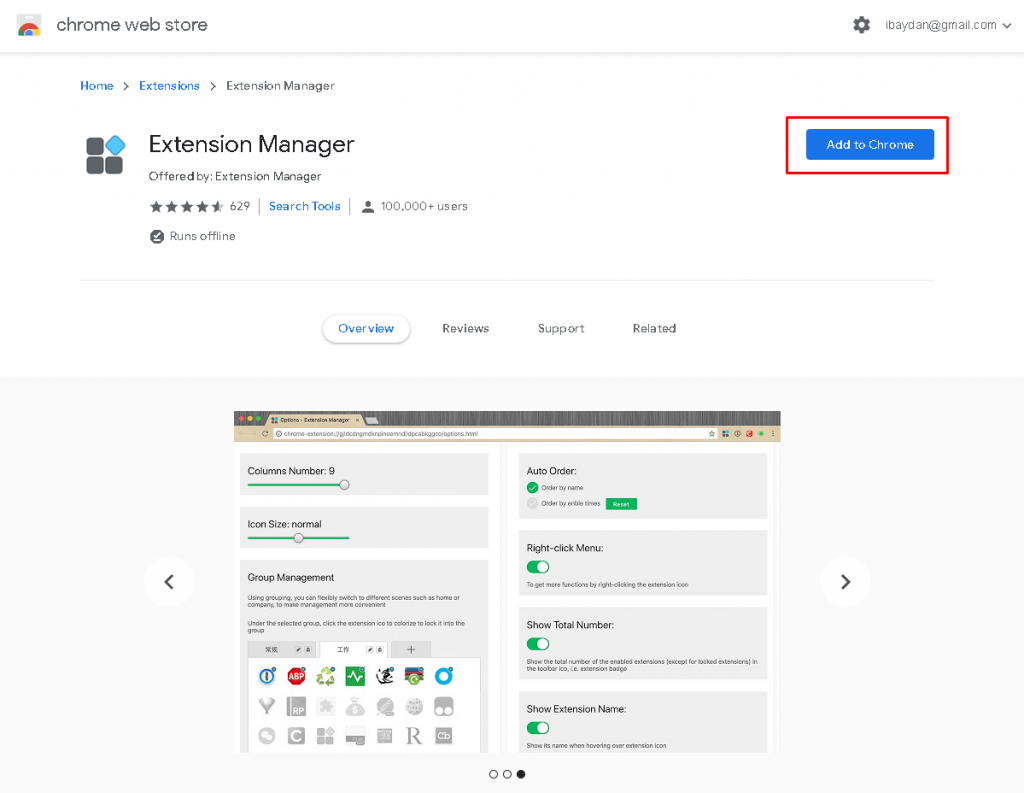
Task: Select the third carousel dot
Action: pyautogui.click(x=521, y=774)
